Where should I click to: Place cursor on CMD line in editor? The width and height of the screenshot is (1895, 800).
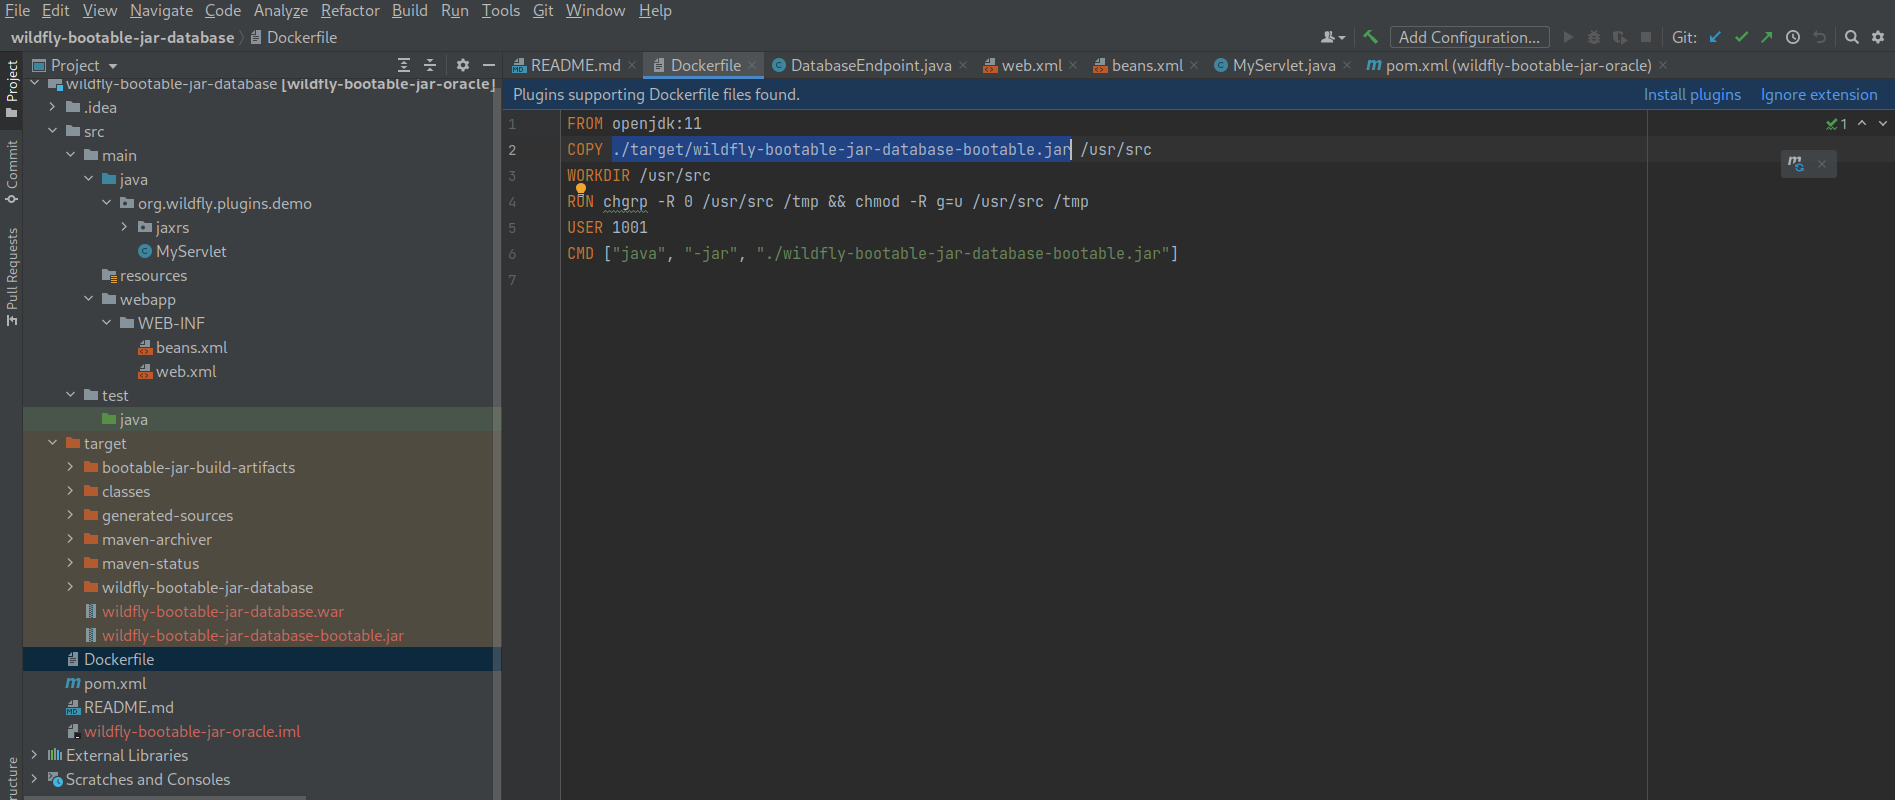[872, 254]
